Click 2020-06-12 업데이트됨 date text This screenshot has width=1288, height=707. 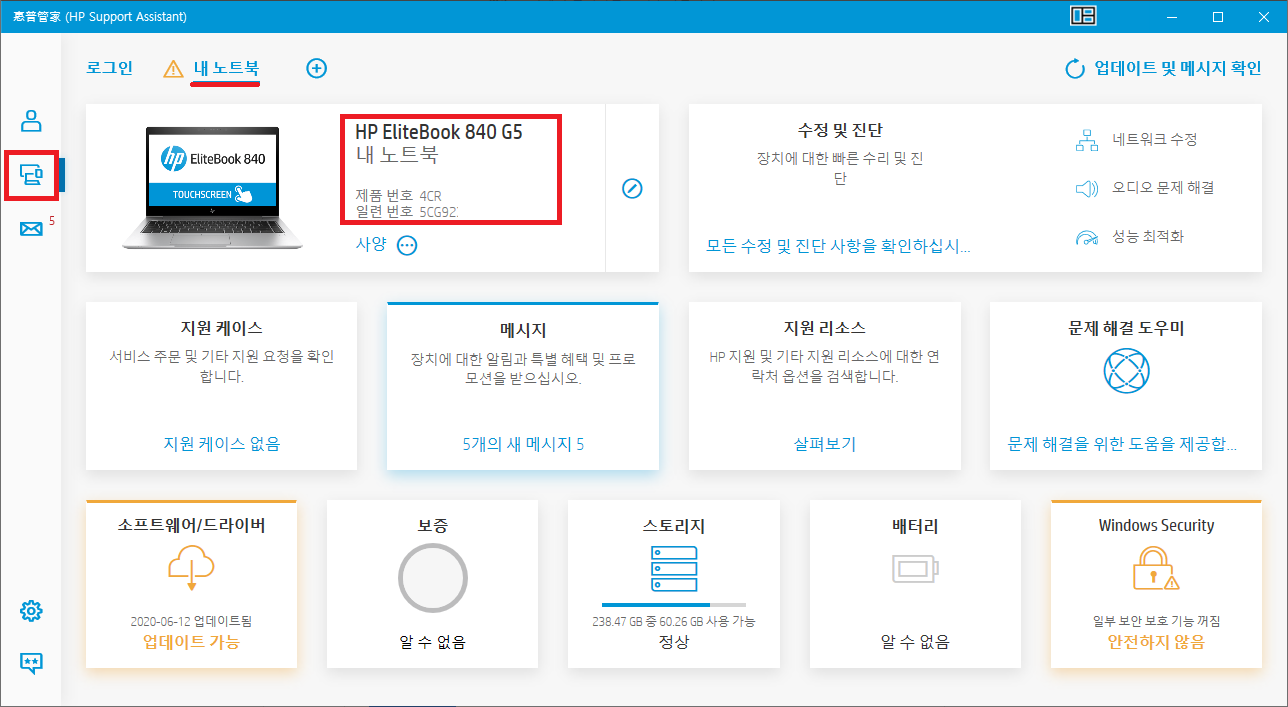coord(191,621)
